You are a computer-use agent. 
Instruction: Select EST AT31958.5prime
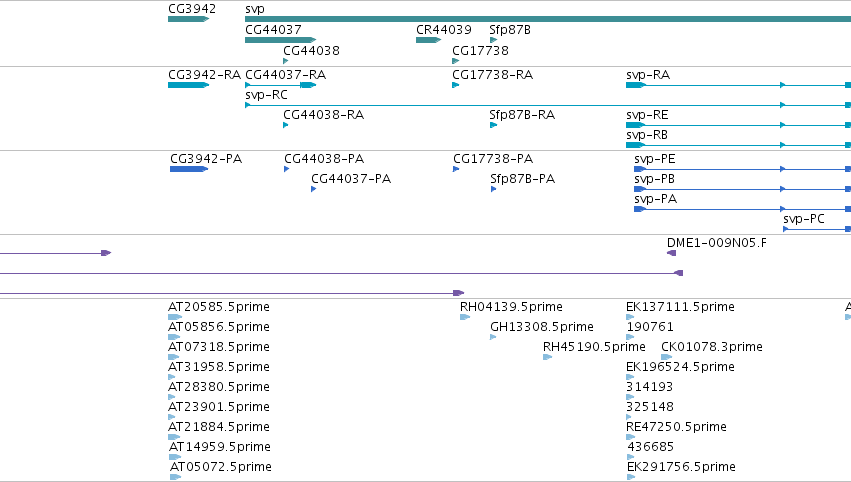(x=172, y=377)
